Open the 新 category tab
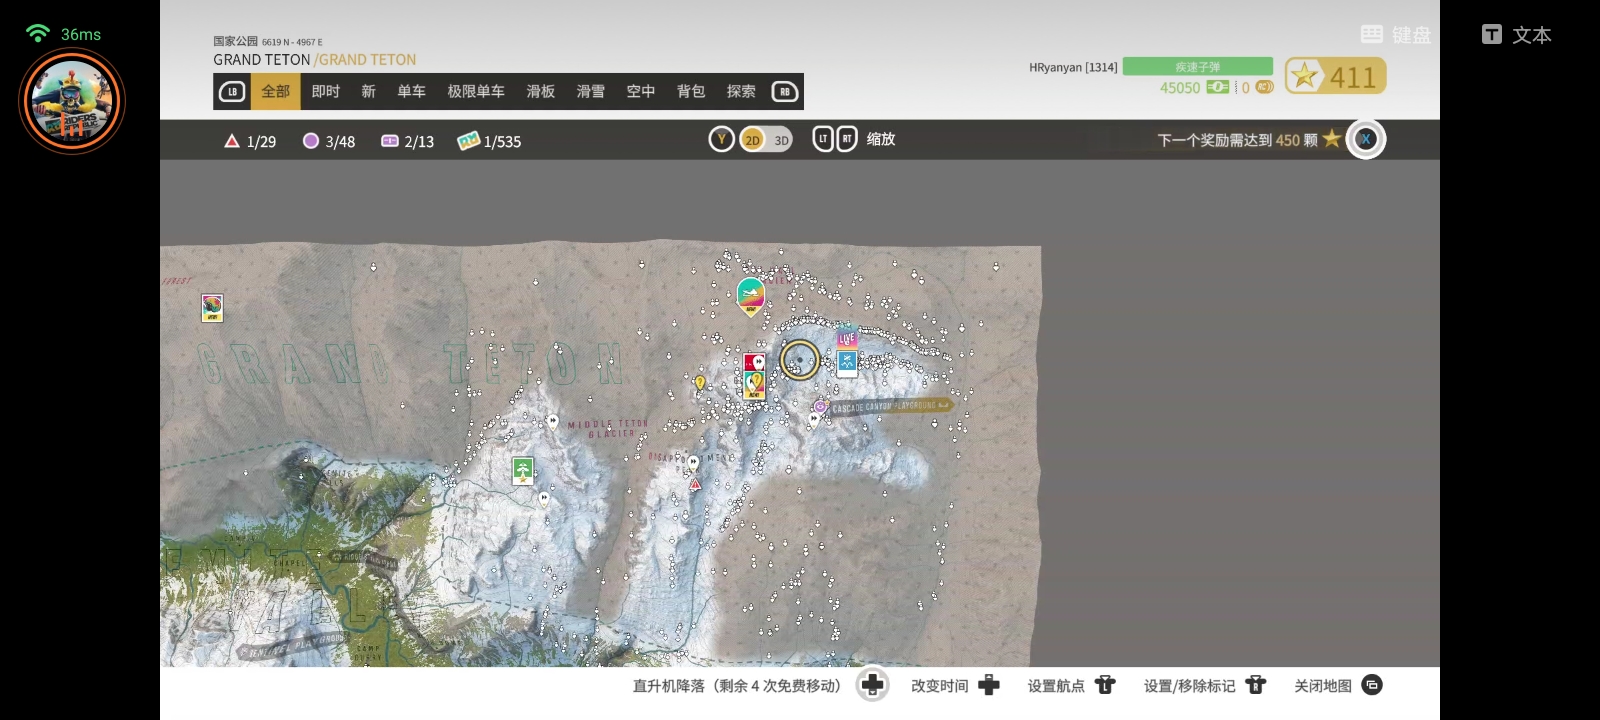 point(368,92)
